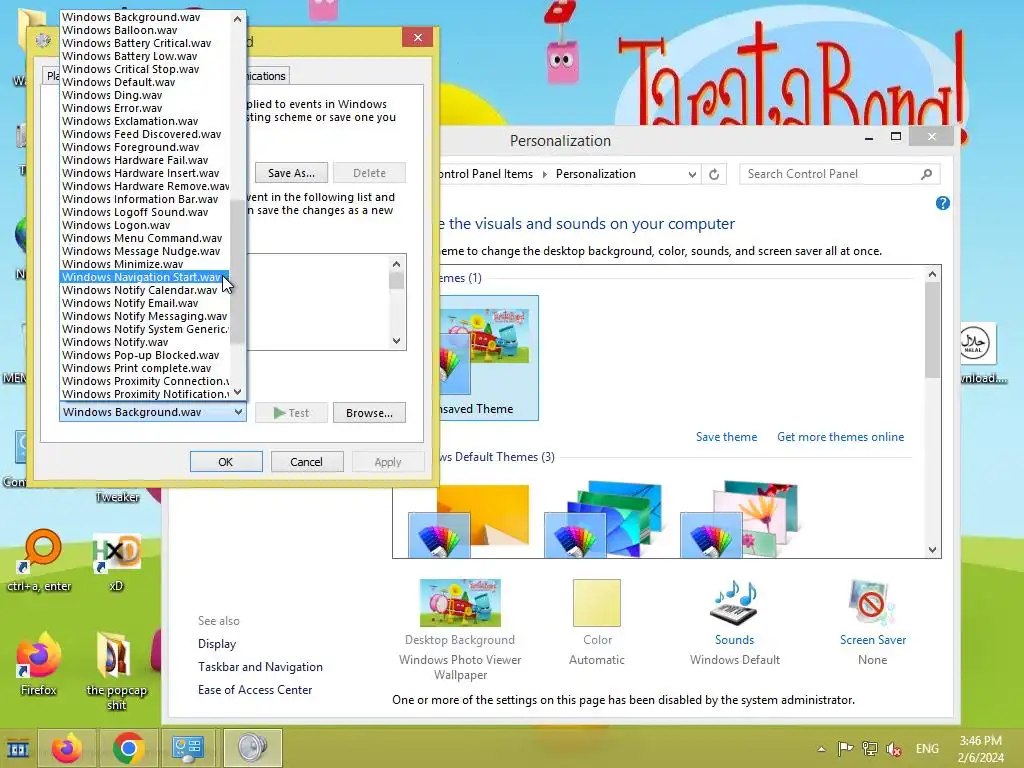Open the Desktop Background icon in Personalization
1024x768 pixels.
(x=460, y=603)
